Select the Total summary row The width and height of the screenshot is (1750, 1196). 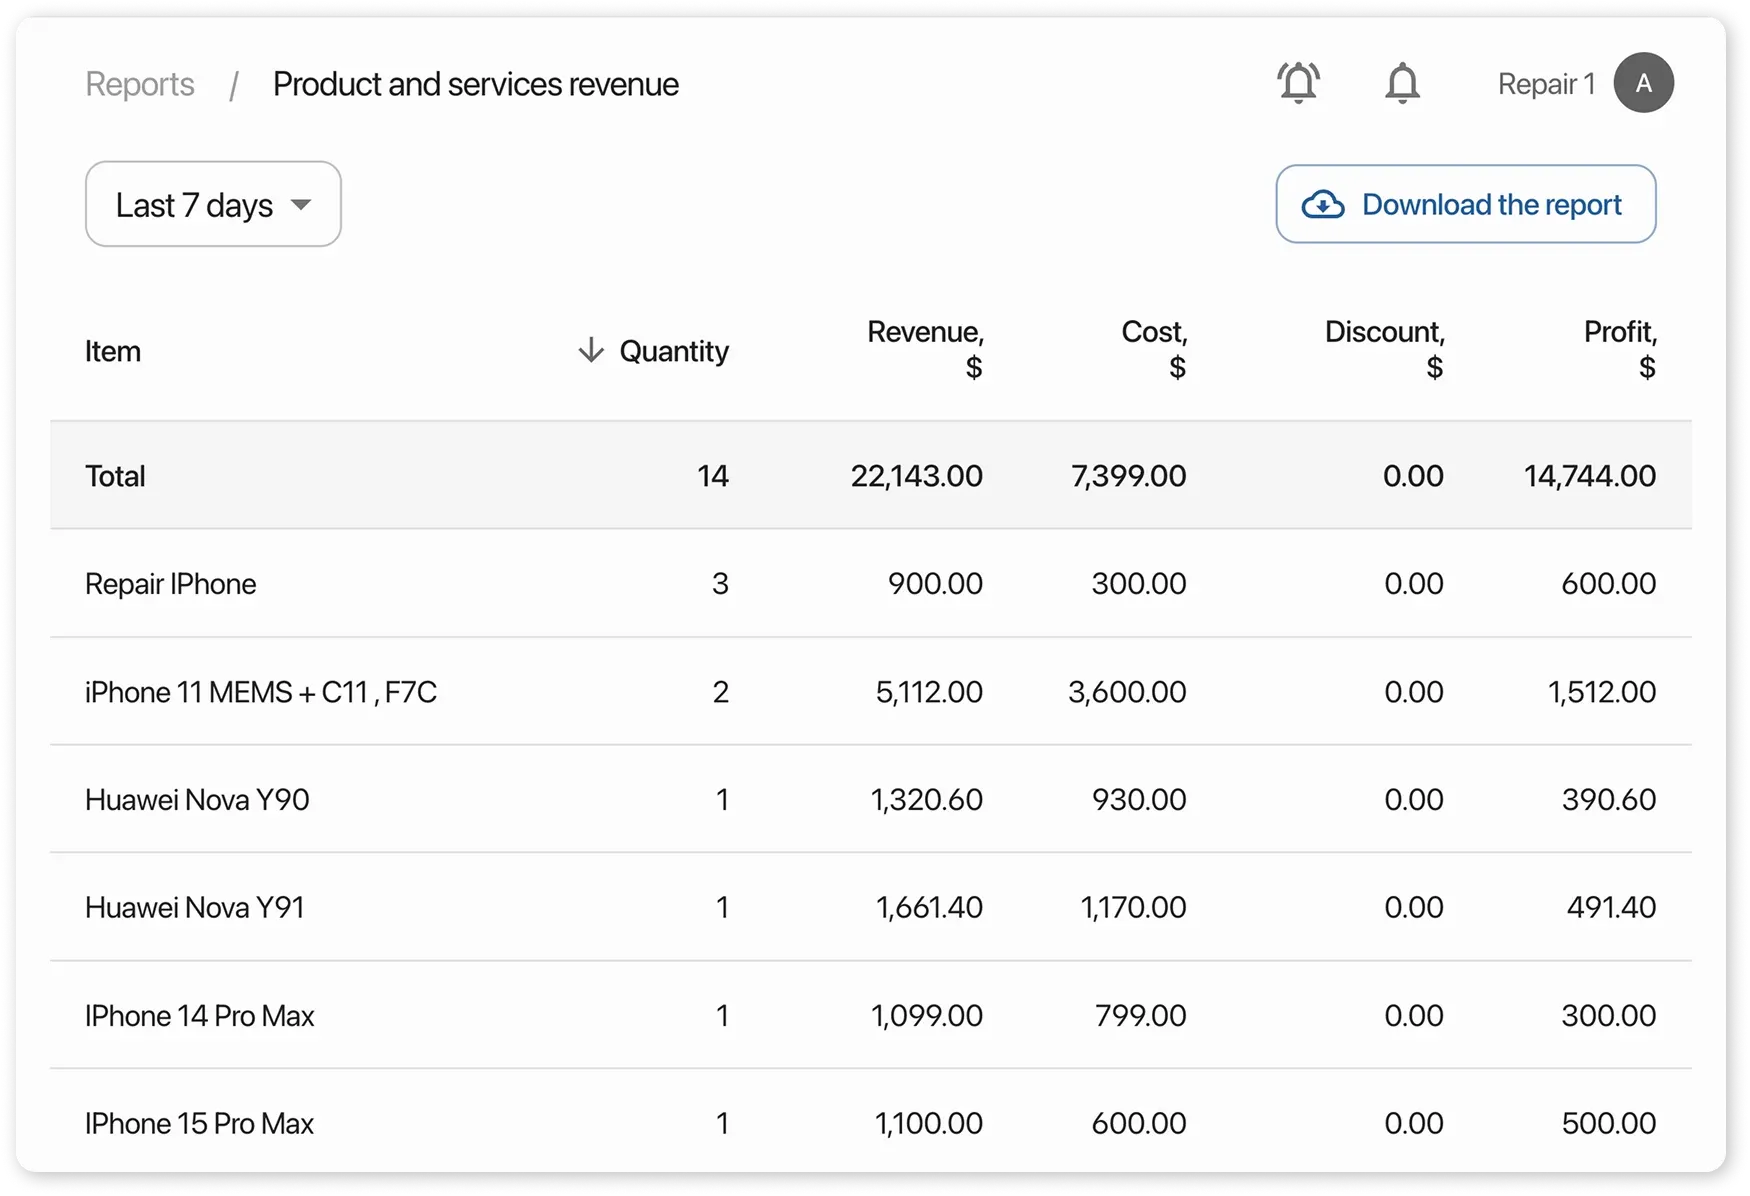[870, 476]
